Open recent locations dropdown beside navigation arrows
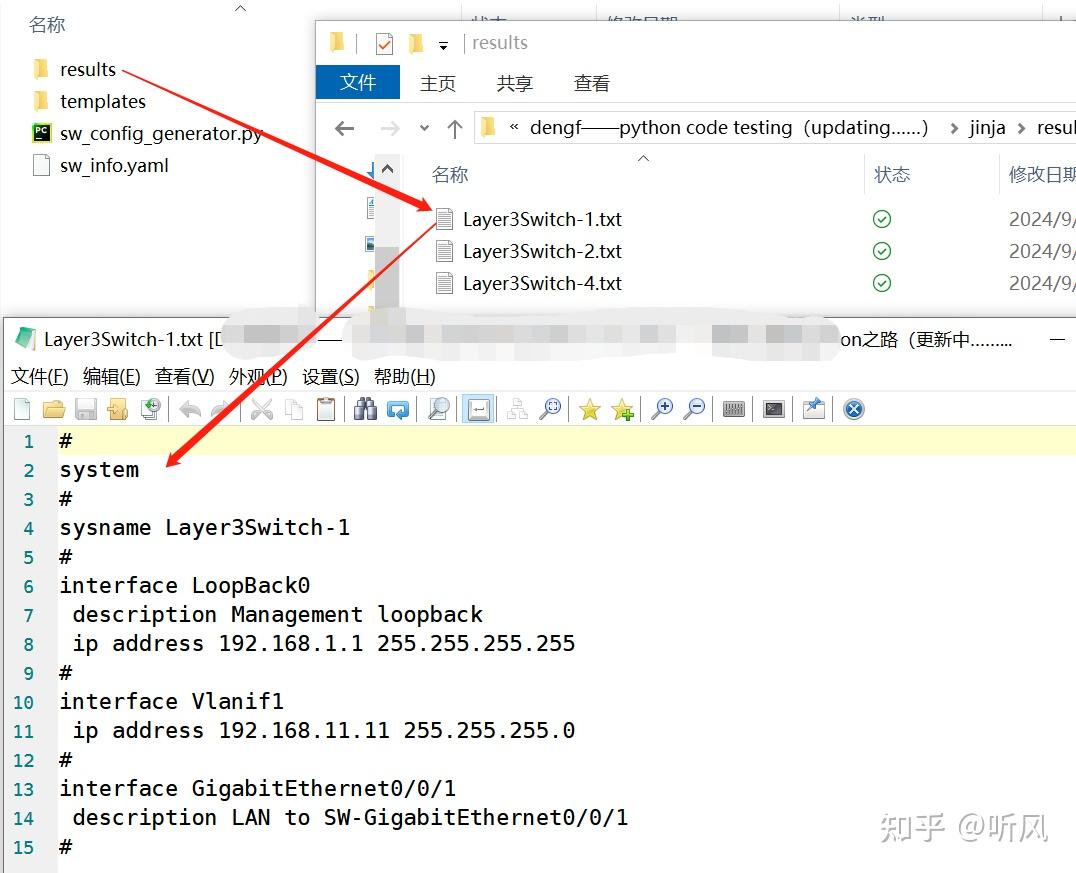 pos(423,128)
